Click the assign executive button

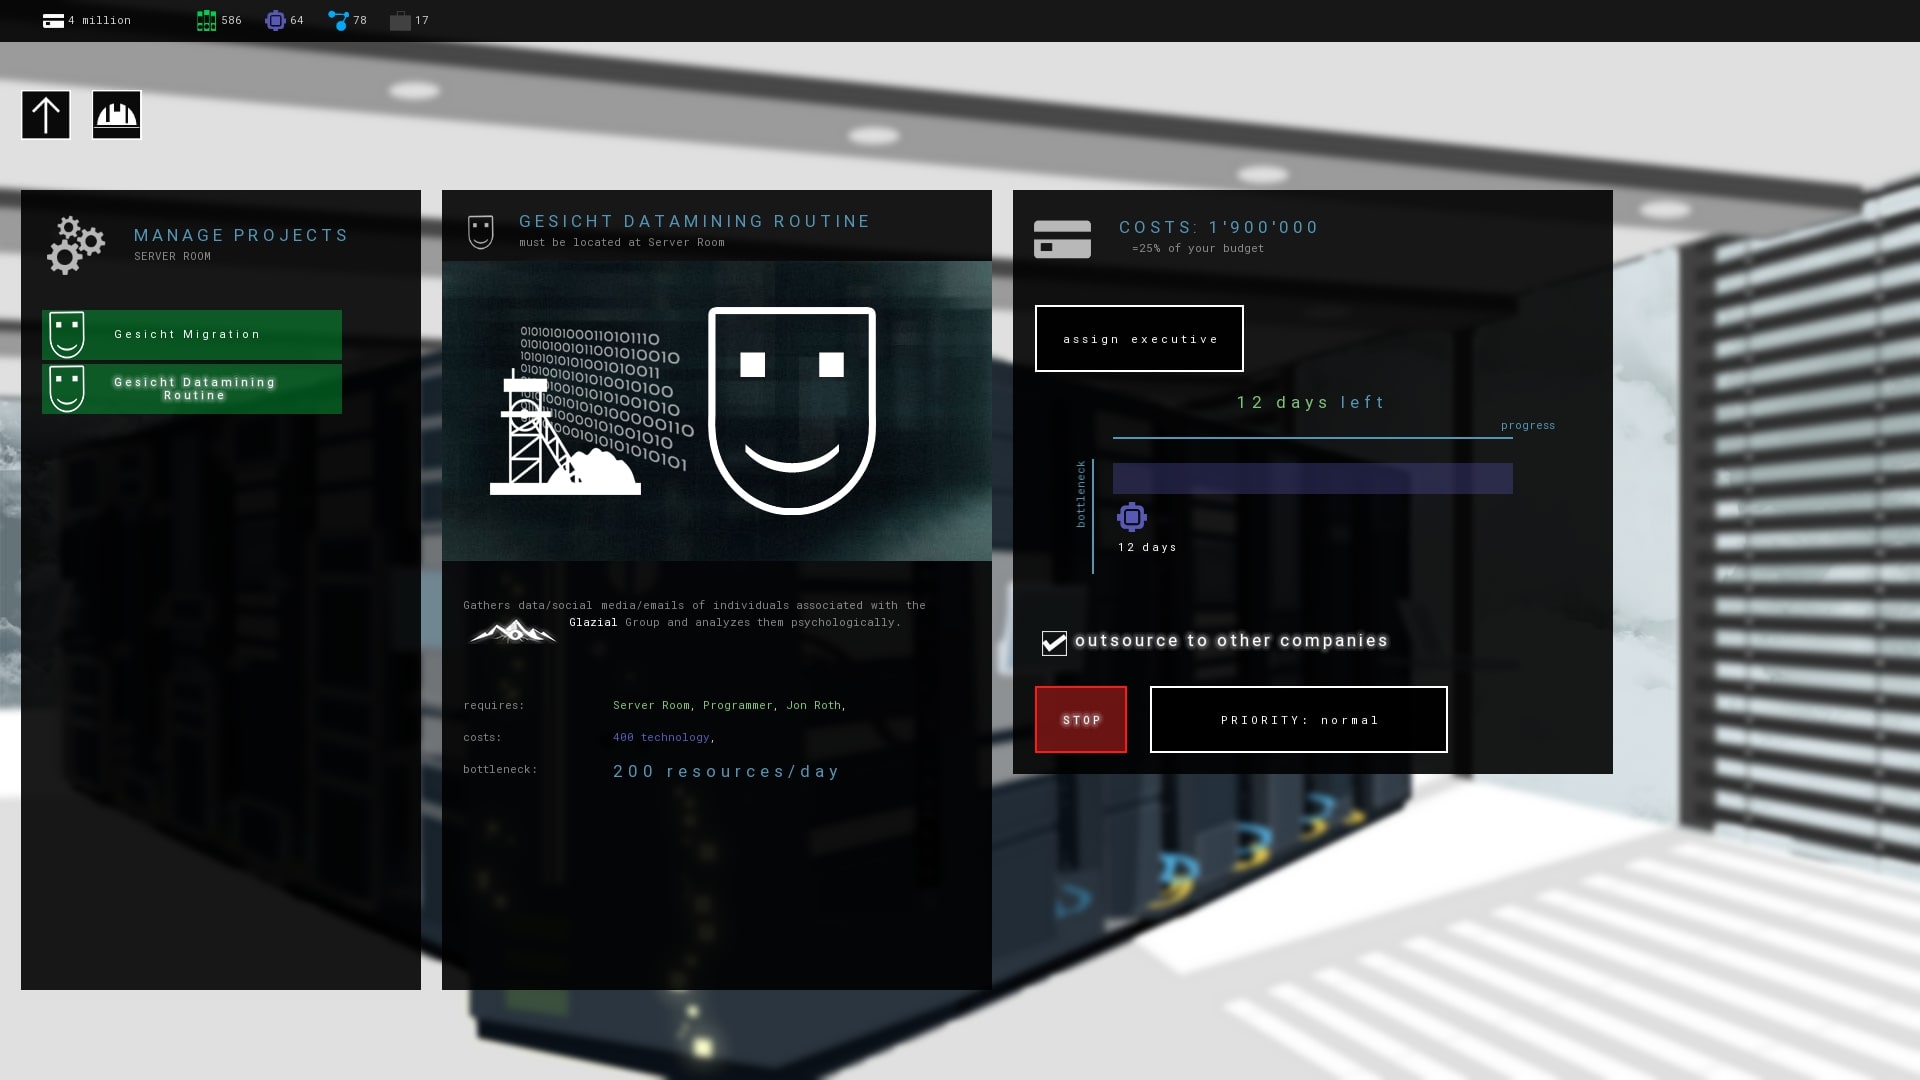[x=1139, y=339]
